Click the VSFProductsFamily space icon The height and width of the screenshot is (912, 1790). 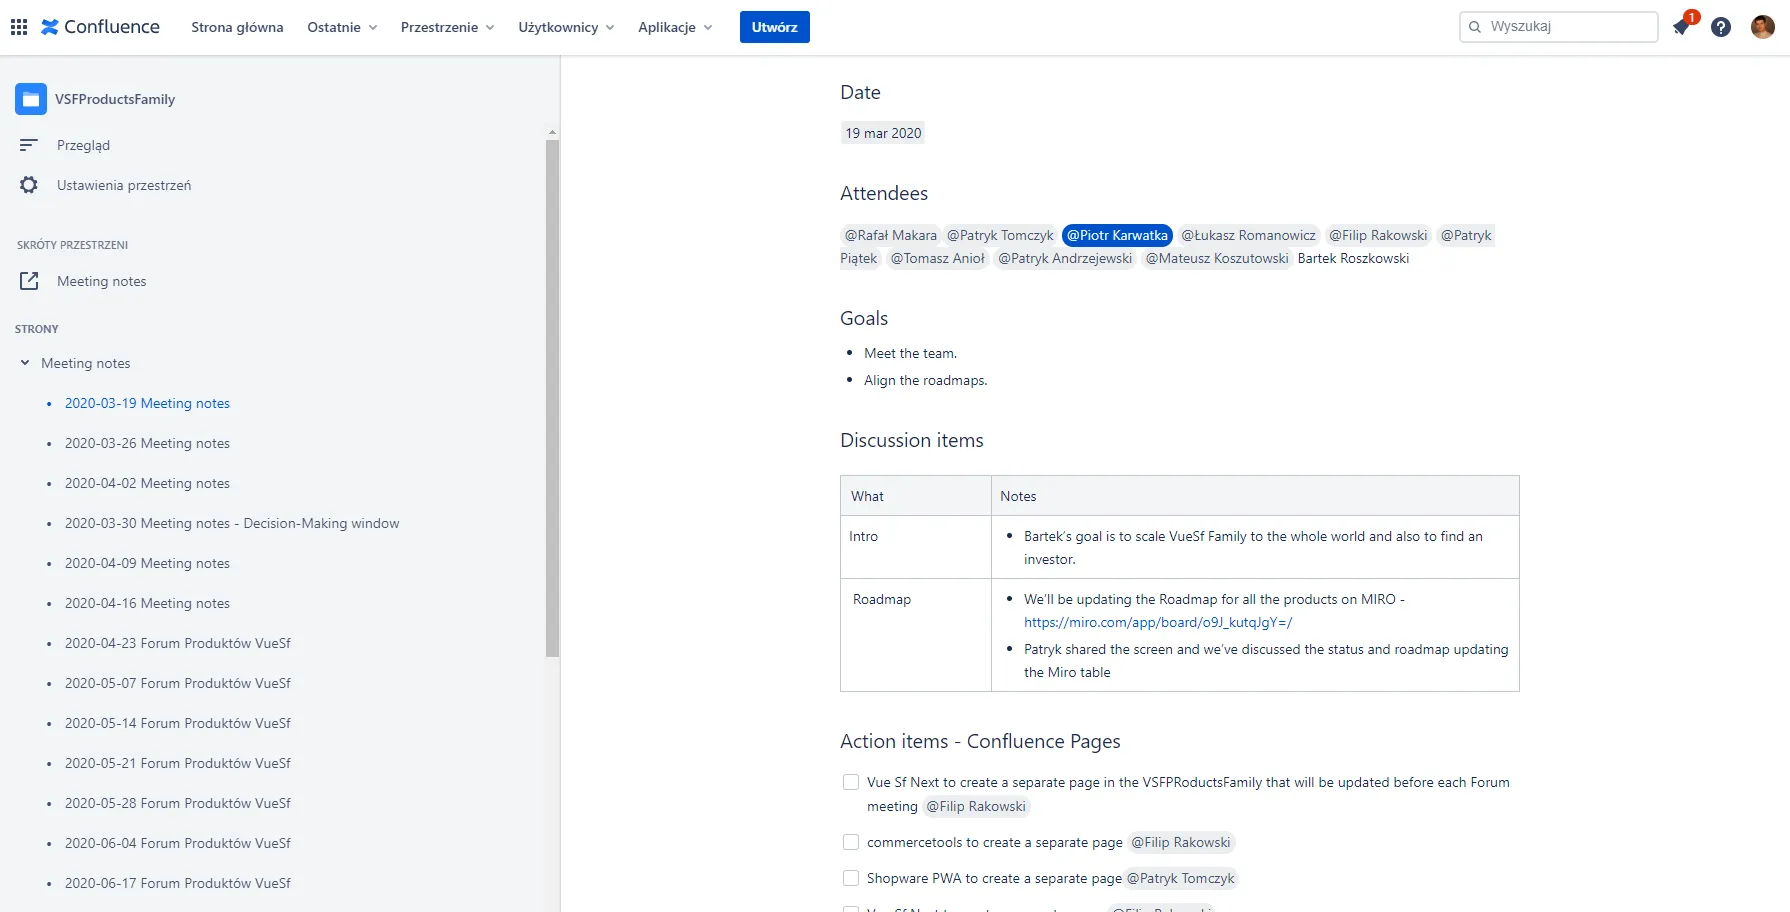pyautogui.click(x=31, y=99)
